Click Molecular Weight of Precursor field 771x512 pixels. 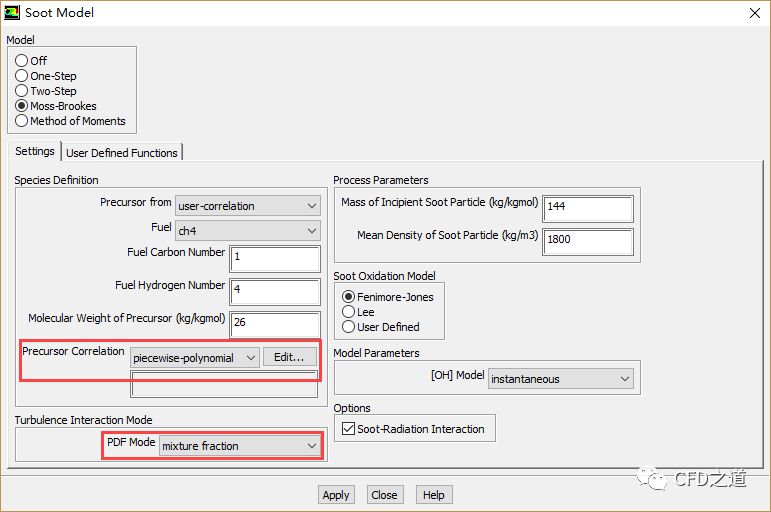(x=275, y=325)
